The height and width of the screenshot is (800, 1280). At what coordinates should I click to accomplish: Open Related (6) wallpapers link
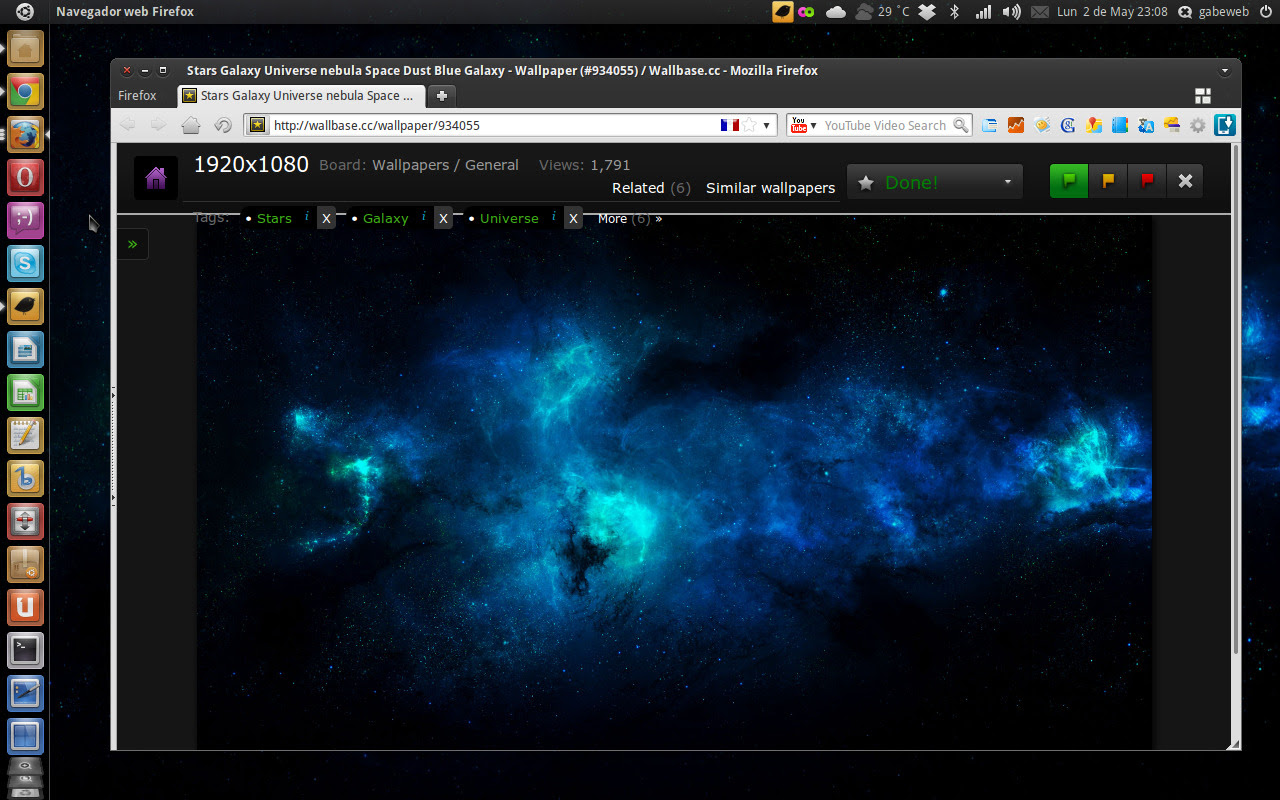click(651, 188)
